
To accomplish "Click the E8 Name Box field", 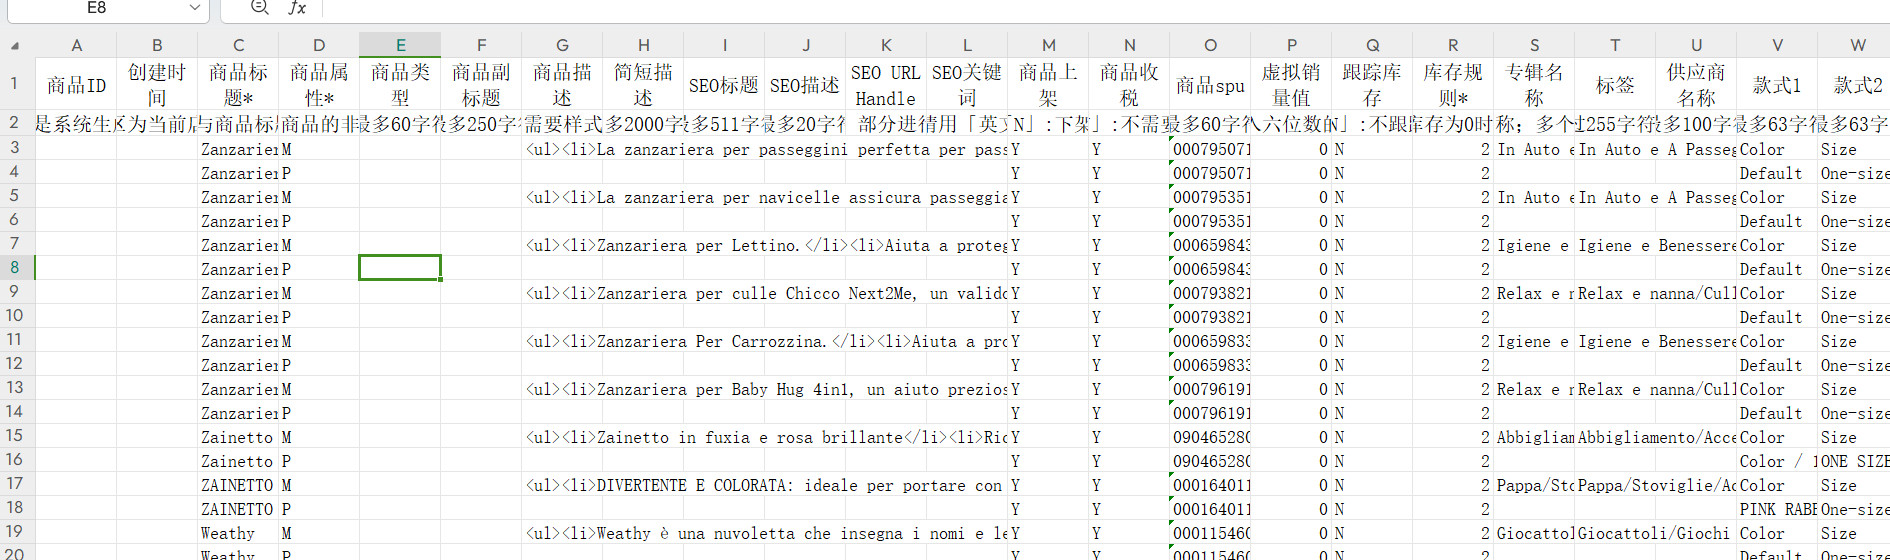I will point(96,8).
